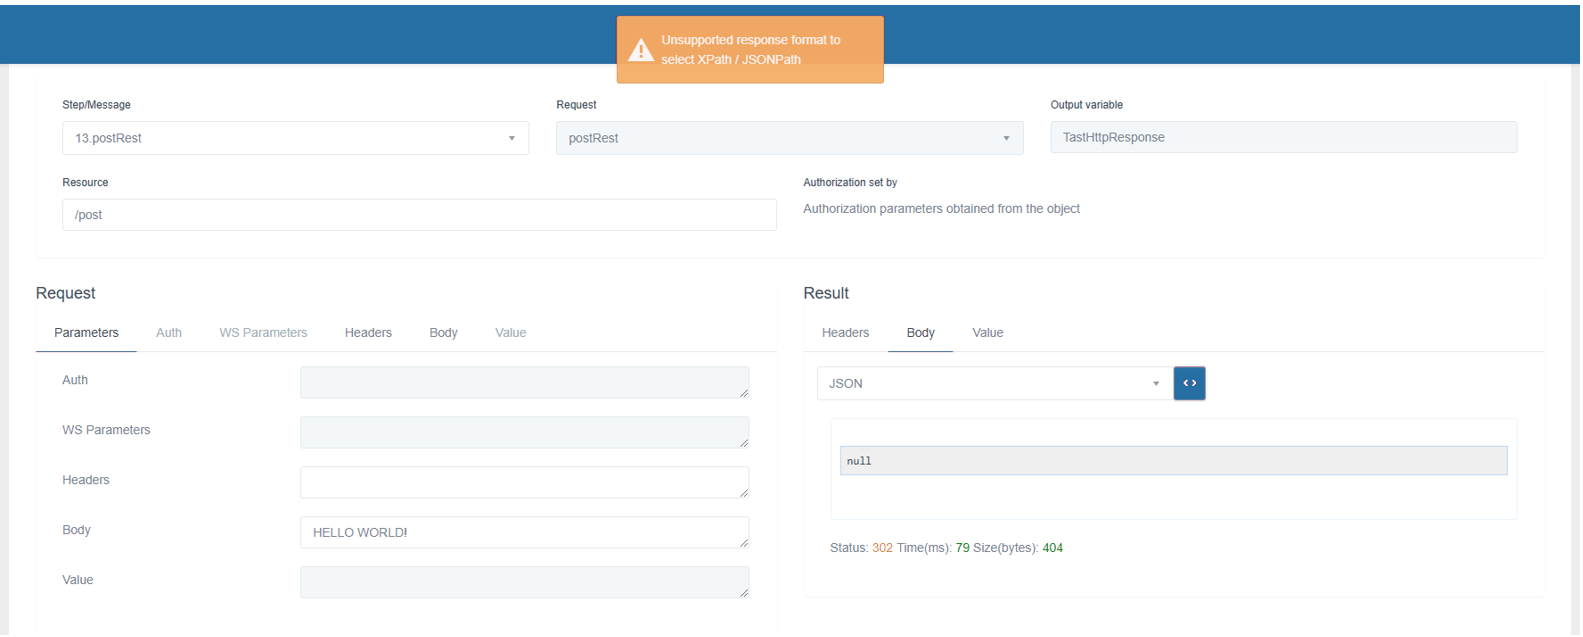Screen dimensions: 1583x637
Task: Select the Request Parameters tab
Action: coord(86,333)
